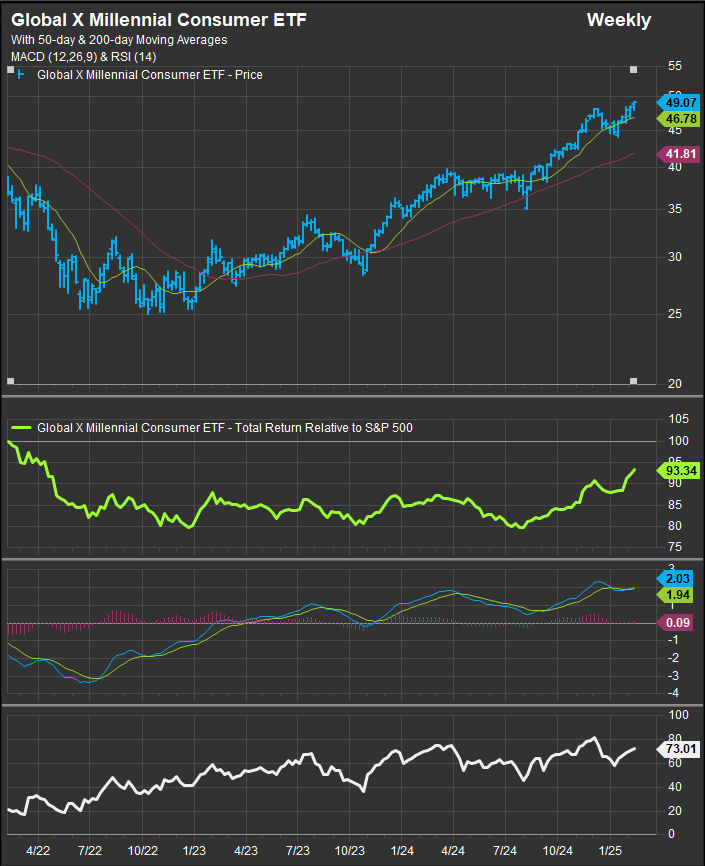705x866 pixels.
Task: Click the top-right price panel corner handle
Action: 634,70
